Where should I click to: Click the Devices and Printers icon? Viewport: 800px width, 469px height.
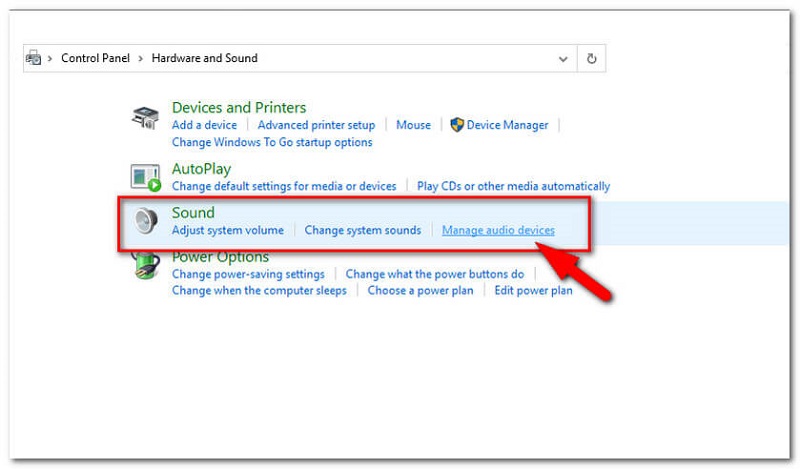pyautogui.click(x=146, y=117)
